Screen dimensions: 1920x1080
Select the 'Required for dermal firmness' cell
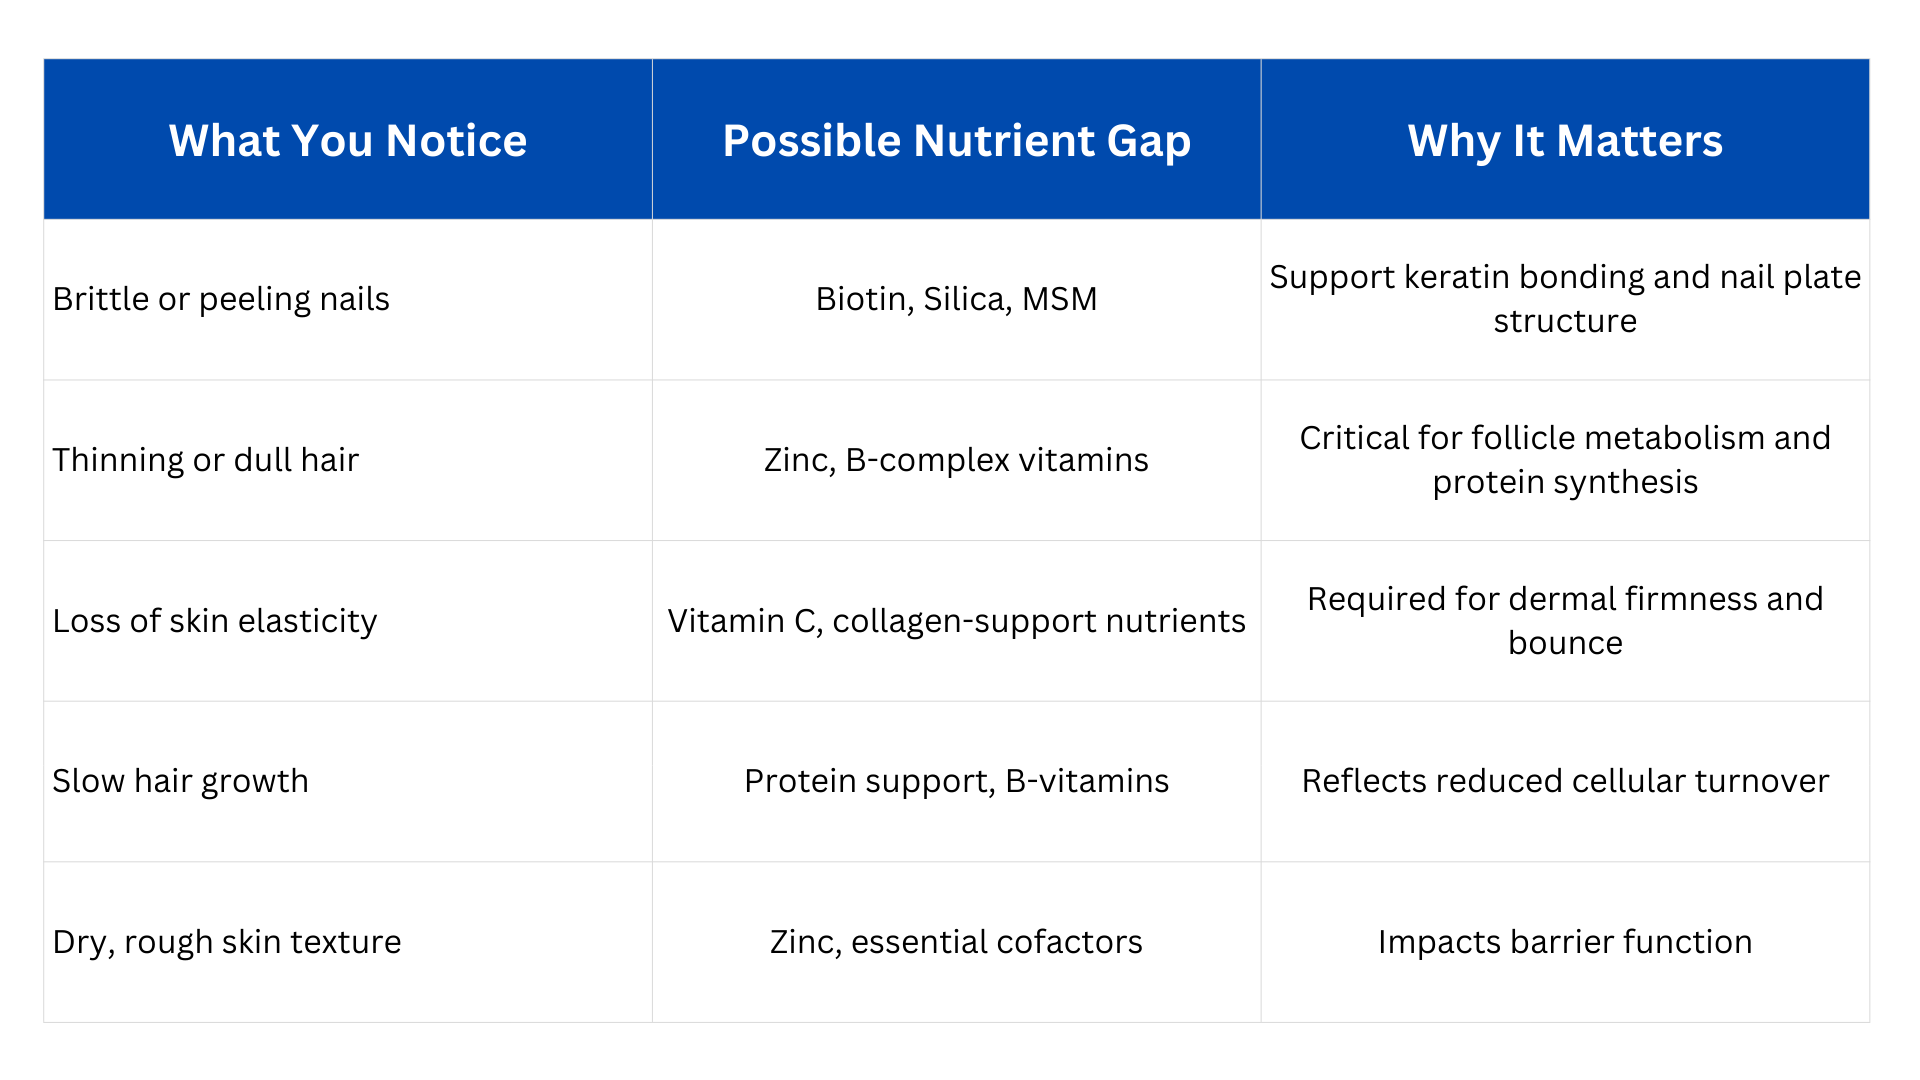[x=1565, y=621]
